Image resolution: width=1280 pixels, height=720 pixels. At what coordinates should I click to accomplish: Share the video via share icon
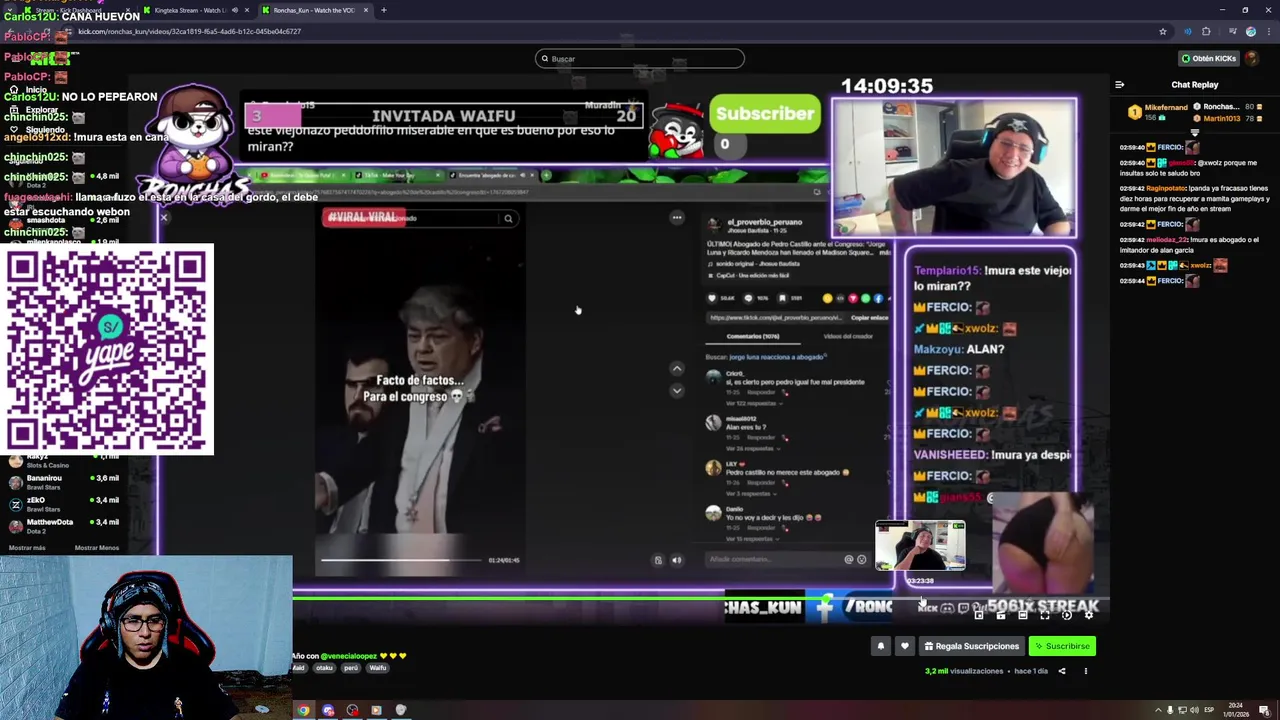point(1062,671)
